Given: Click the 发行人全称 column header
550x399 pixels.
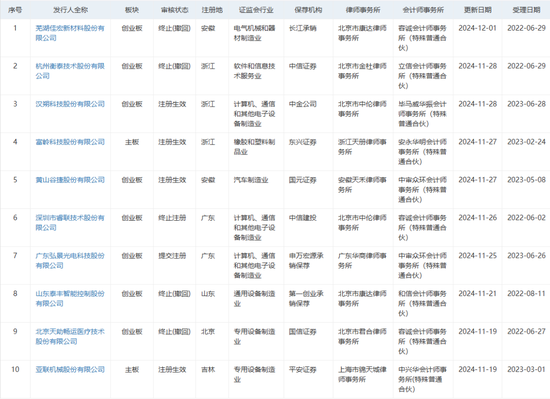Looking at the screenshot, I should click(71, 10).
